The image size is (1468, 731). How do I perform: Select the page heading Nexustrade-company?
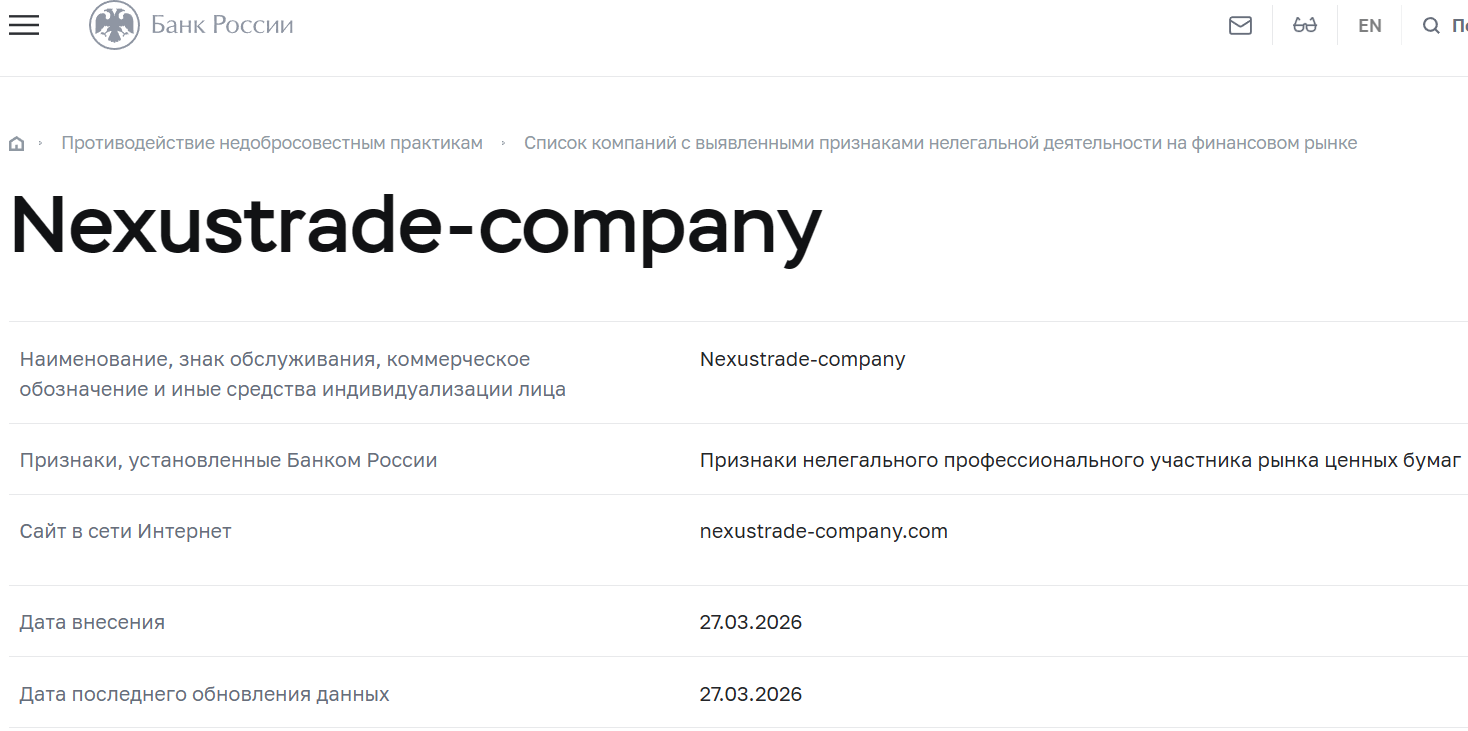(x=412, y=228)
